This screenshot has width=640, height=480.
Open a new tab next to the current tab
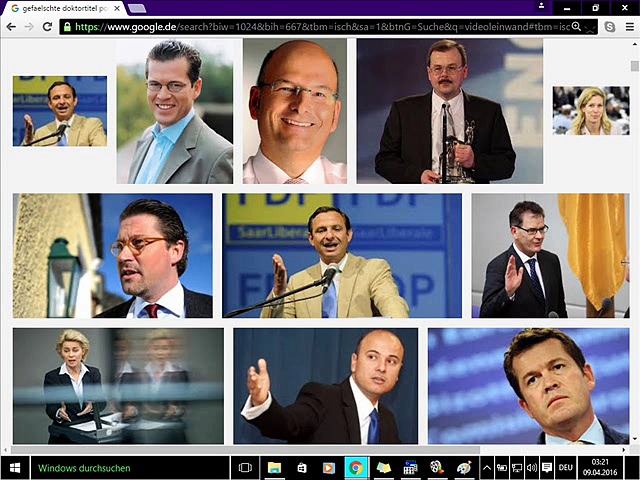(x=135, y=8)
